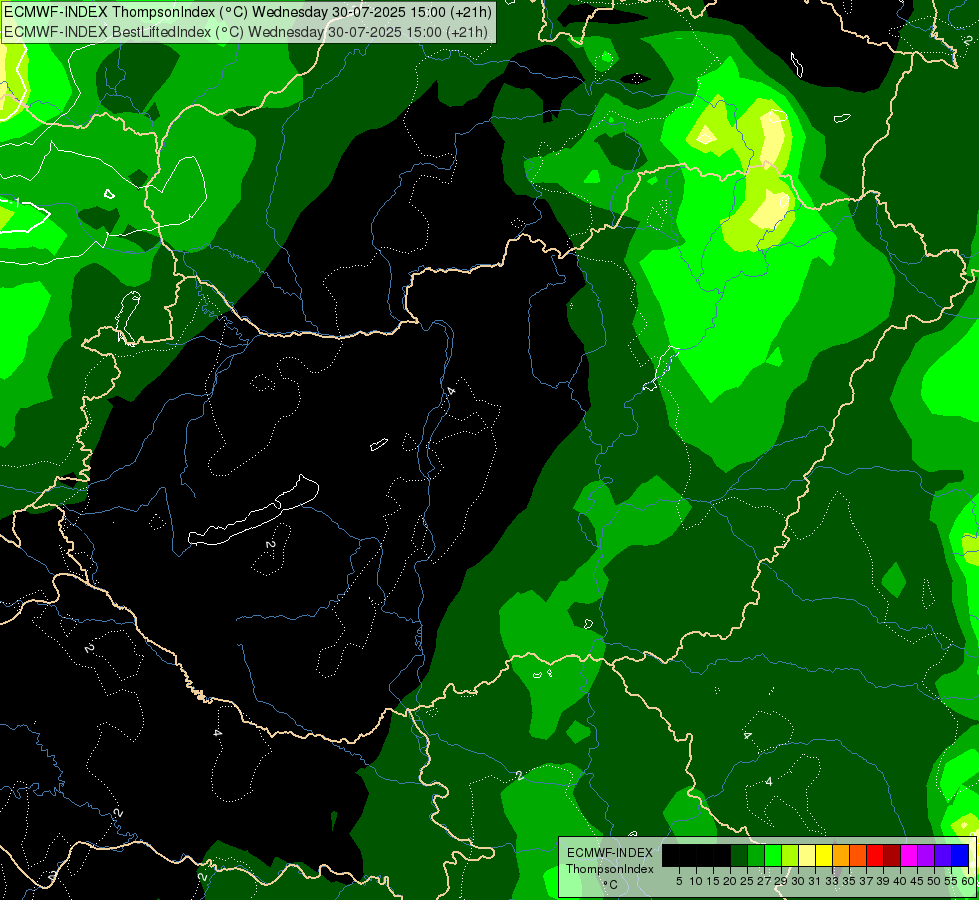Select the pale yellow 30-31 legend swatch
This screenshot has height=900, width=979.
(x=807, y=855)
